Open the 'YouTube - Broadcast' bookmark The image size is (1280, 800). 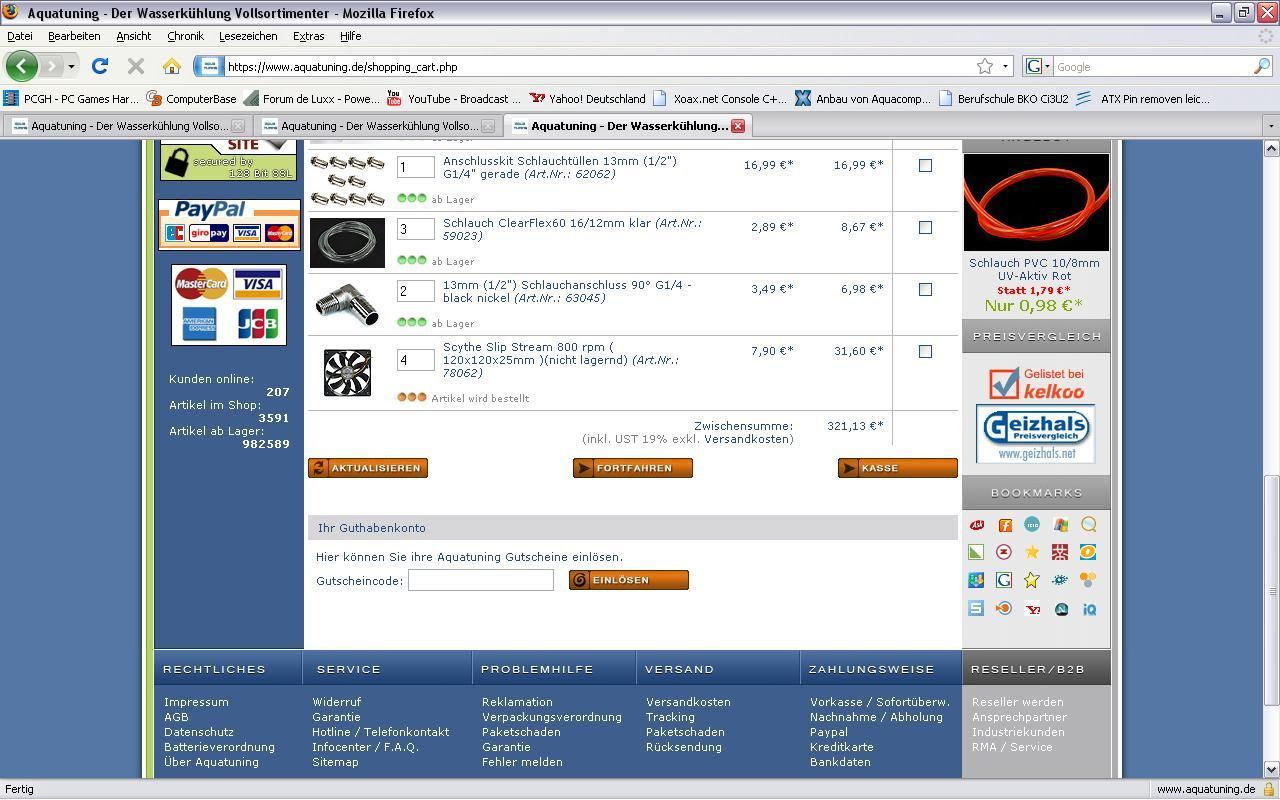click(x=454, y=99)
